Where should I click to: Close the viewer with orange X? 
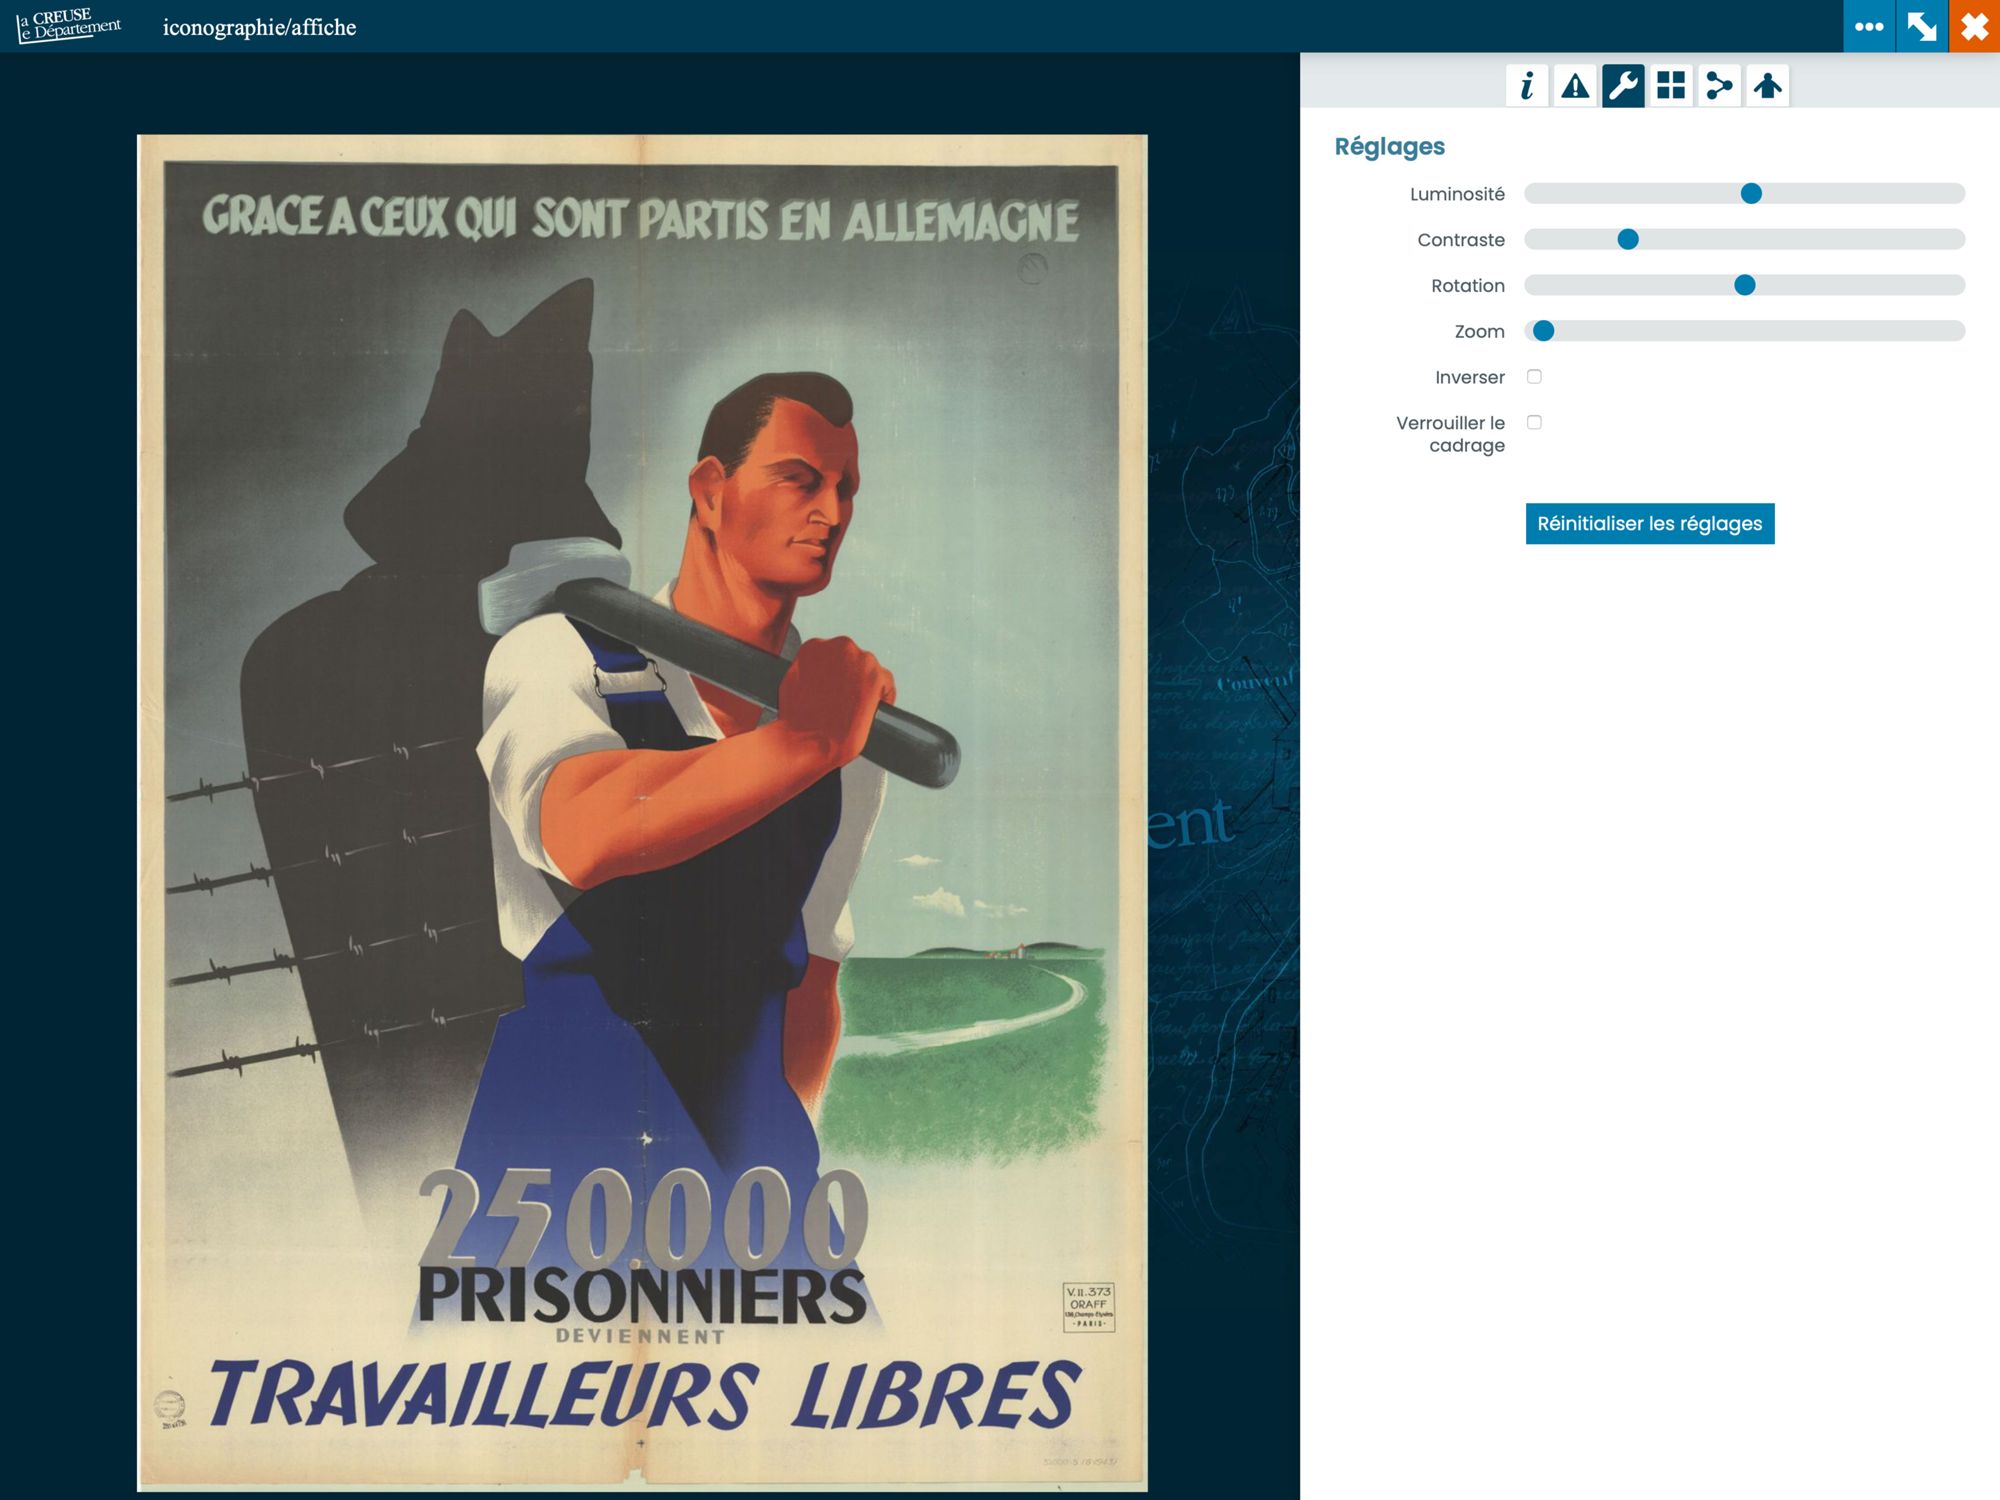click(x=1974, y=26)
